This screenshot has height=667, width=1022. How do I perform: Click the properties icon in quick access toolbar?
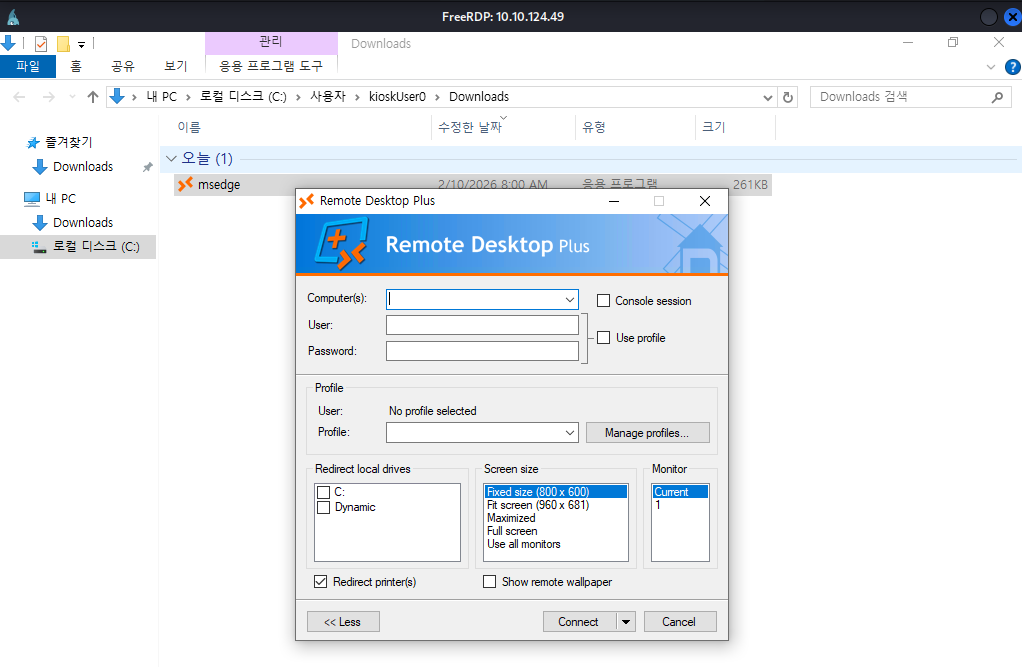[41, 44]
